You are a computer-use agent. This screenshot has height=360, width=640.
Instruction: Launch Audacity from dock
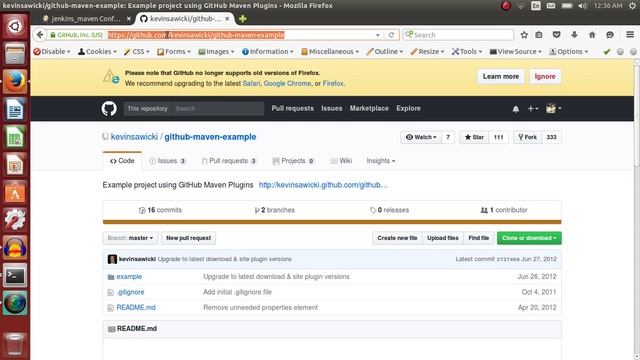(x=15, y=247)
